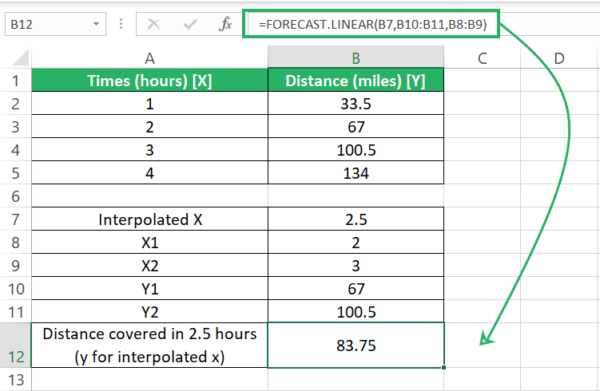Select the X2 label cell
This screenshot has height=391, width=600.
150,266
